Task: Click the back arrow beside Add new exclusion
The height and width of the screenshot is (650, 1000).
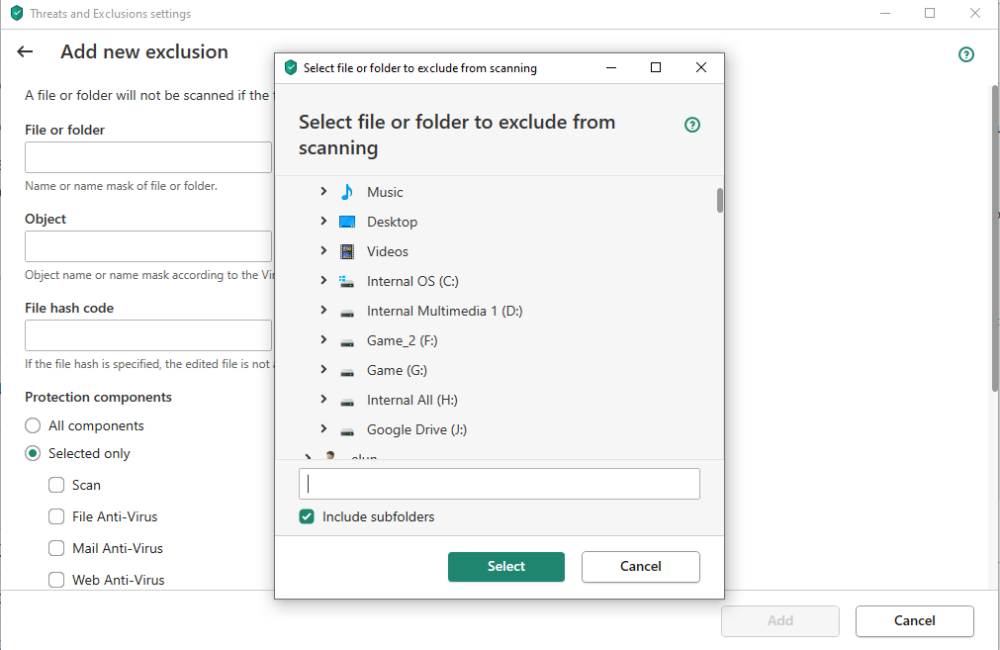Action: click(x=25, y=52)
